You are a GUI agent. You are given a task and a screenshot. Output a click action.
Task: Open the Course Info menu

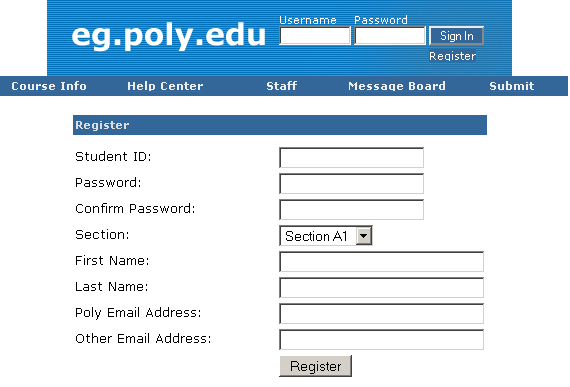(49, 86)
